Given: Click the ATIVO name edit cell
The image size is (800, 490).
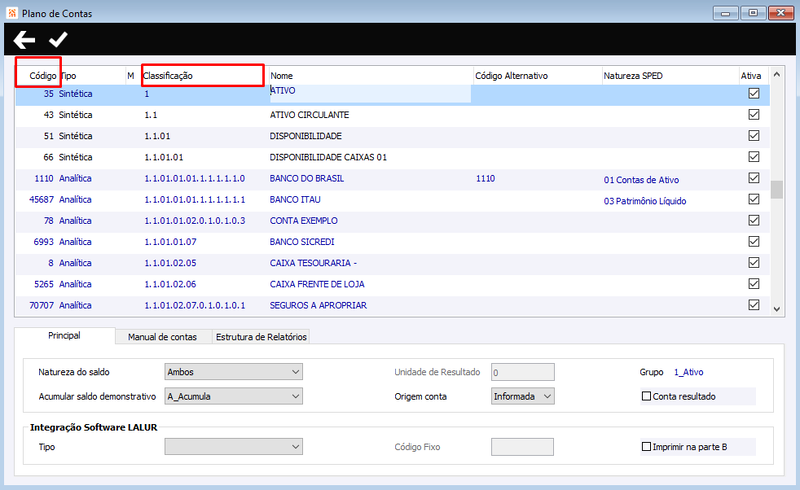Looking at the screenshot, I should click(x=370, y=93).
